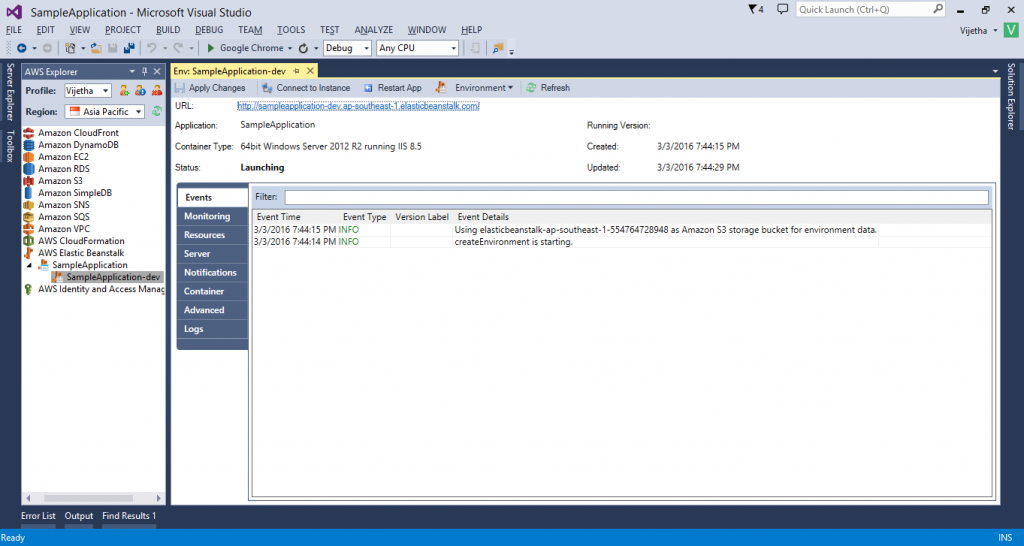Open the Debug configuration dropdown
1024x546 pixels.
coord(347,48)
